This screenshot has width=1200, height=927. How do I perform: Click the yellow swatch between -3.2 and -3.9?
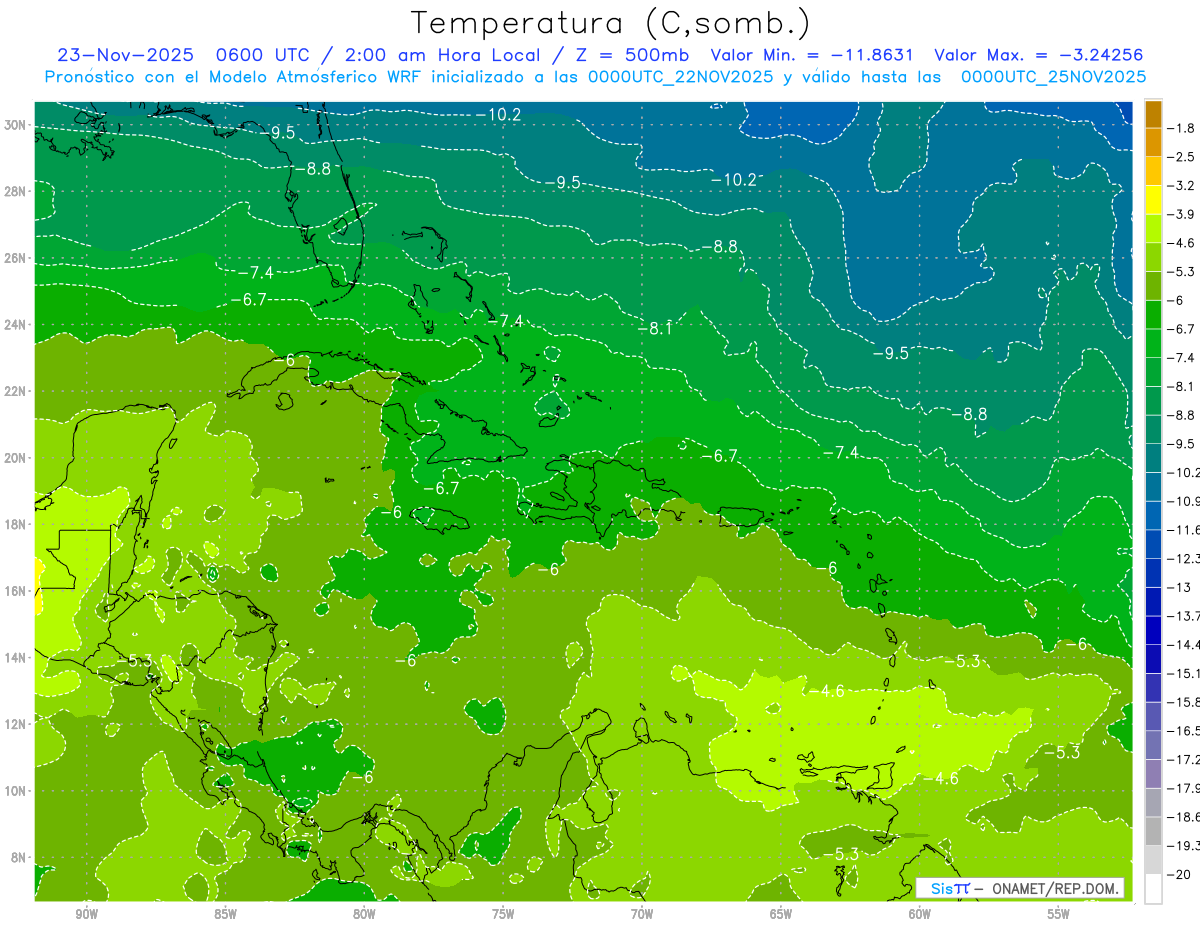[1153, 200]
